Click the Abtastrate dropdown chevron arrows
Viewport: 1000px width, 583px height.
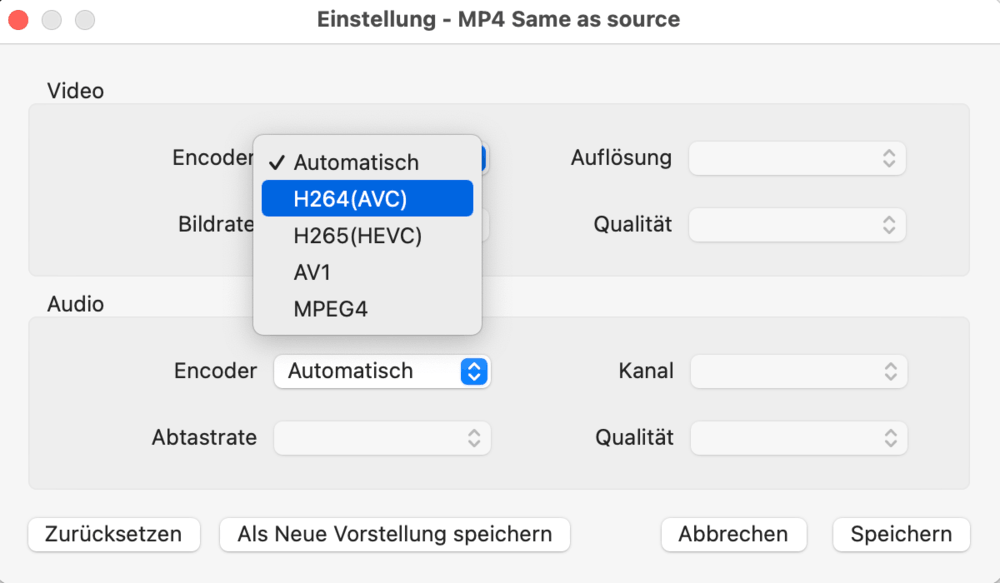[474, 438]
